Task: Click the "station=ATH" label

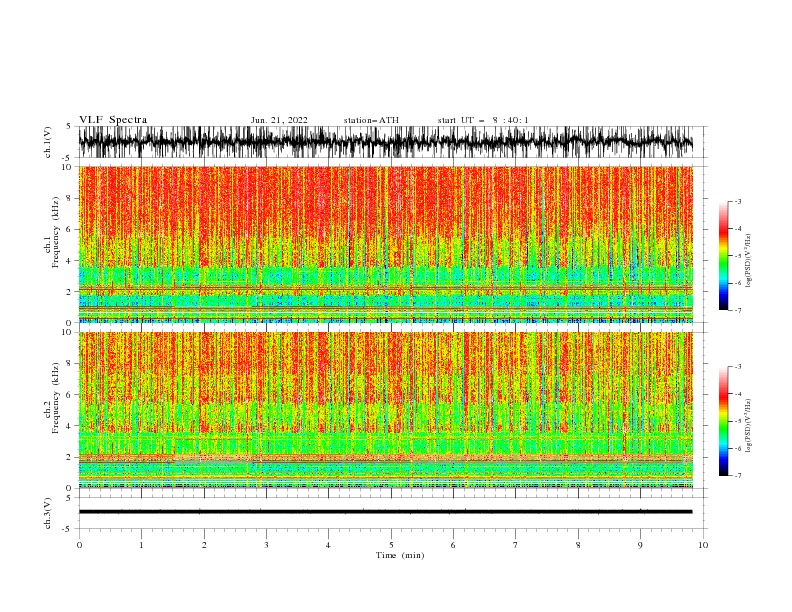Action: point(371,120)
